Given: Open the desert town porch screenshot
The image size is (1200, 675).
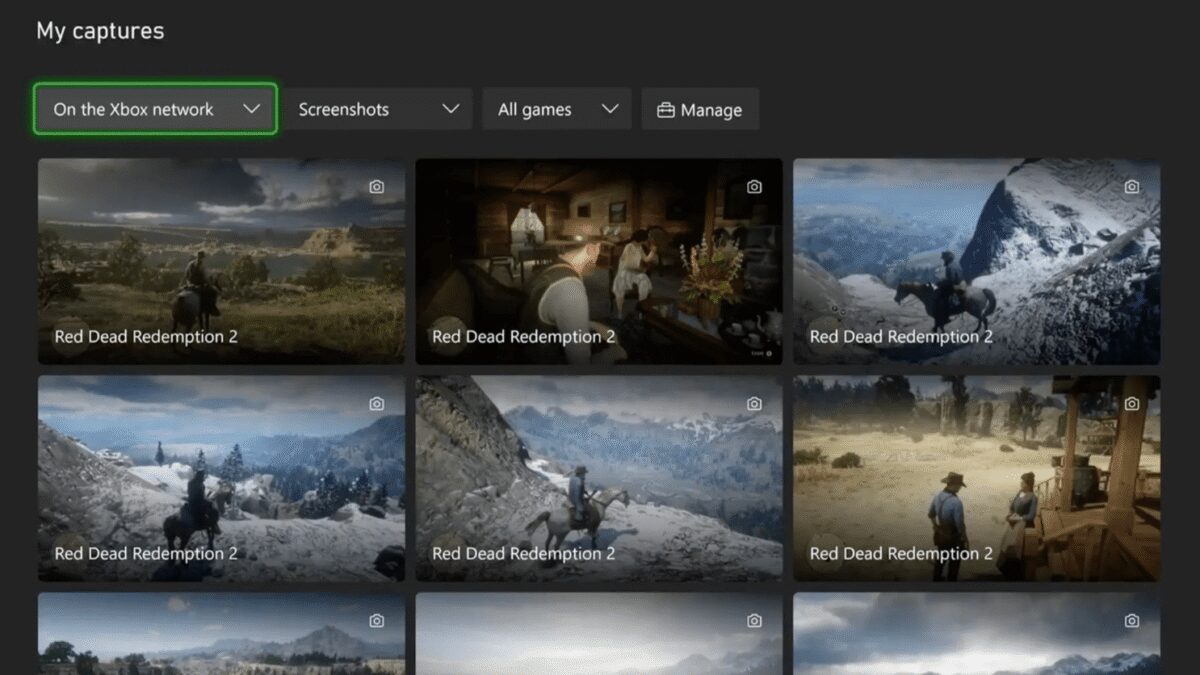Looking at the screenshot, I should pyautogui.click(x=976, y=477).
